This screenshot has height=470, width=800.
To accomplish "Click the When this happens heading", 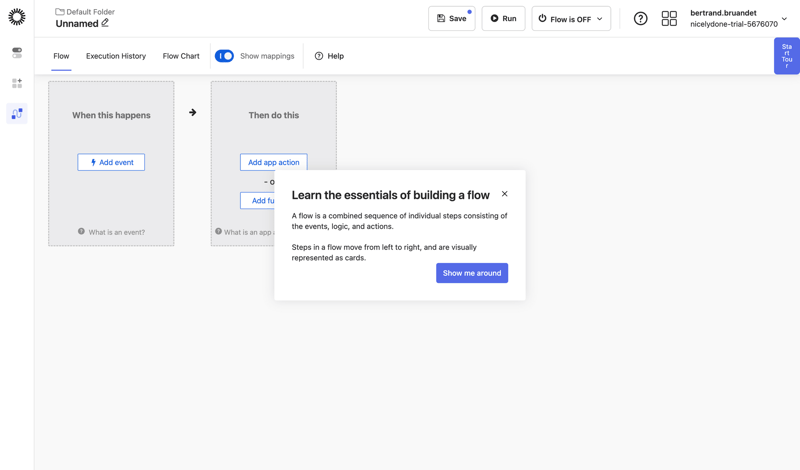I will click(111, 115).
